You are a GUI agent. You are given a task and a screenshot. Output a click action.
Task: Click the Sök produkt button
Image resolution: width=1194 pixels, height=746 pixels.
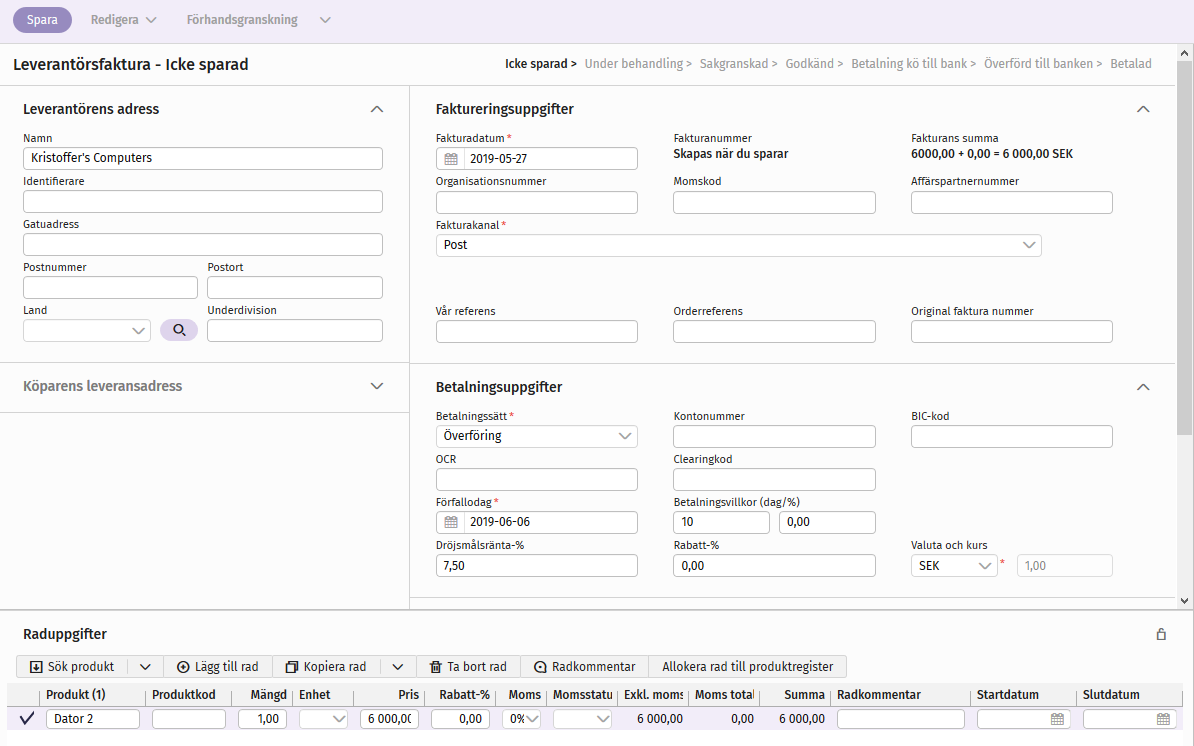(x=72, y=667)
